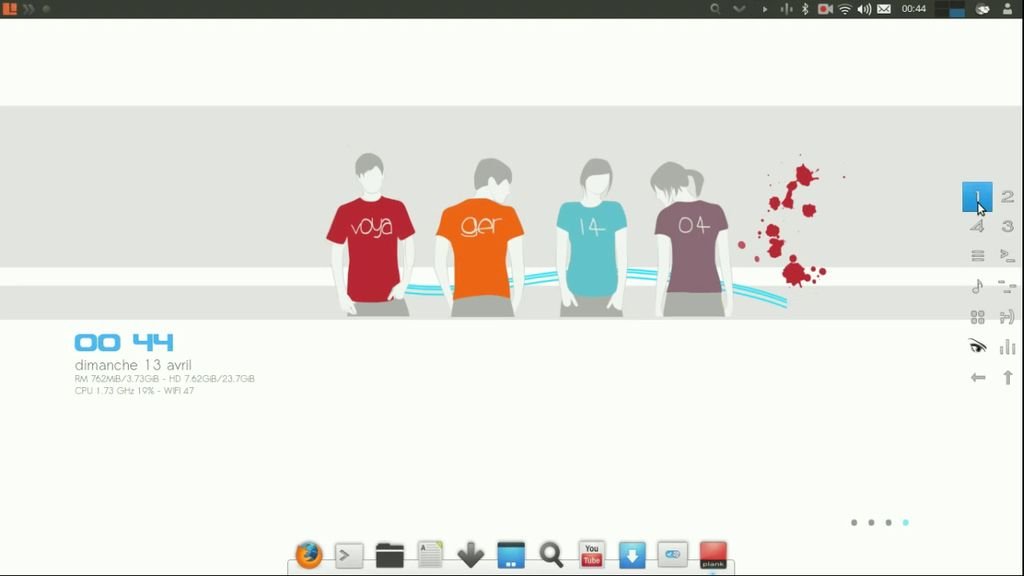Click the red Plank dock icon

tap(713, 555)
